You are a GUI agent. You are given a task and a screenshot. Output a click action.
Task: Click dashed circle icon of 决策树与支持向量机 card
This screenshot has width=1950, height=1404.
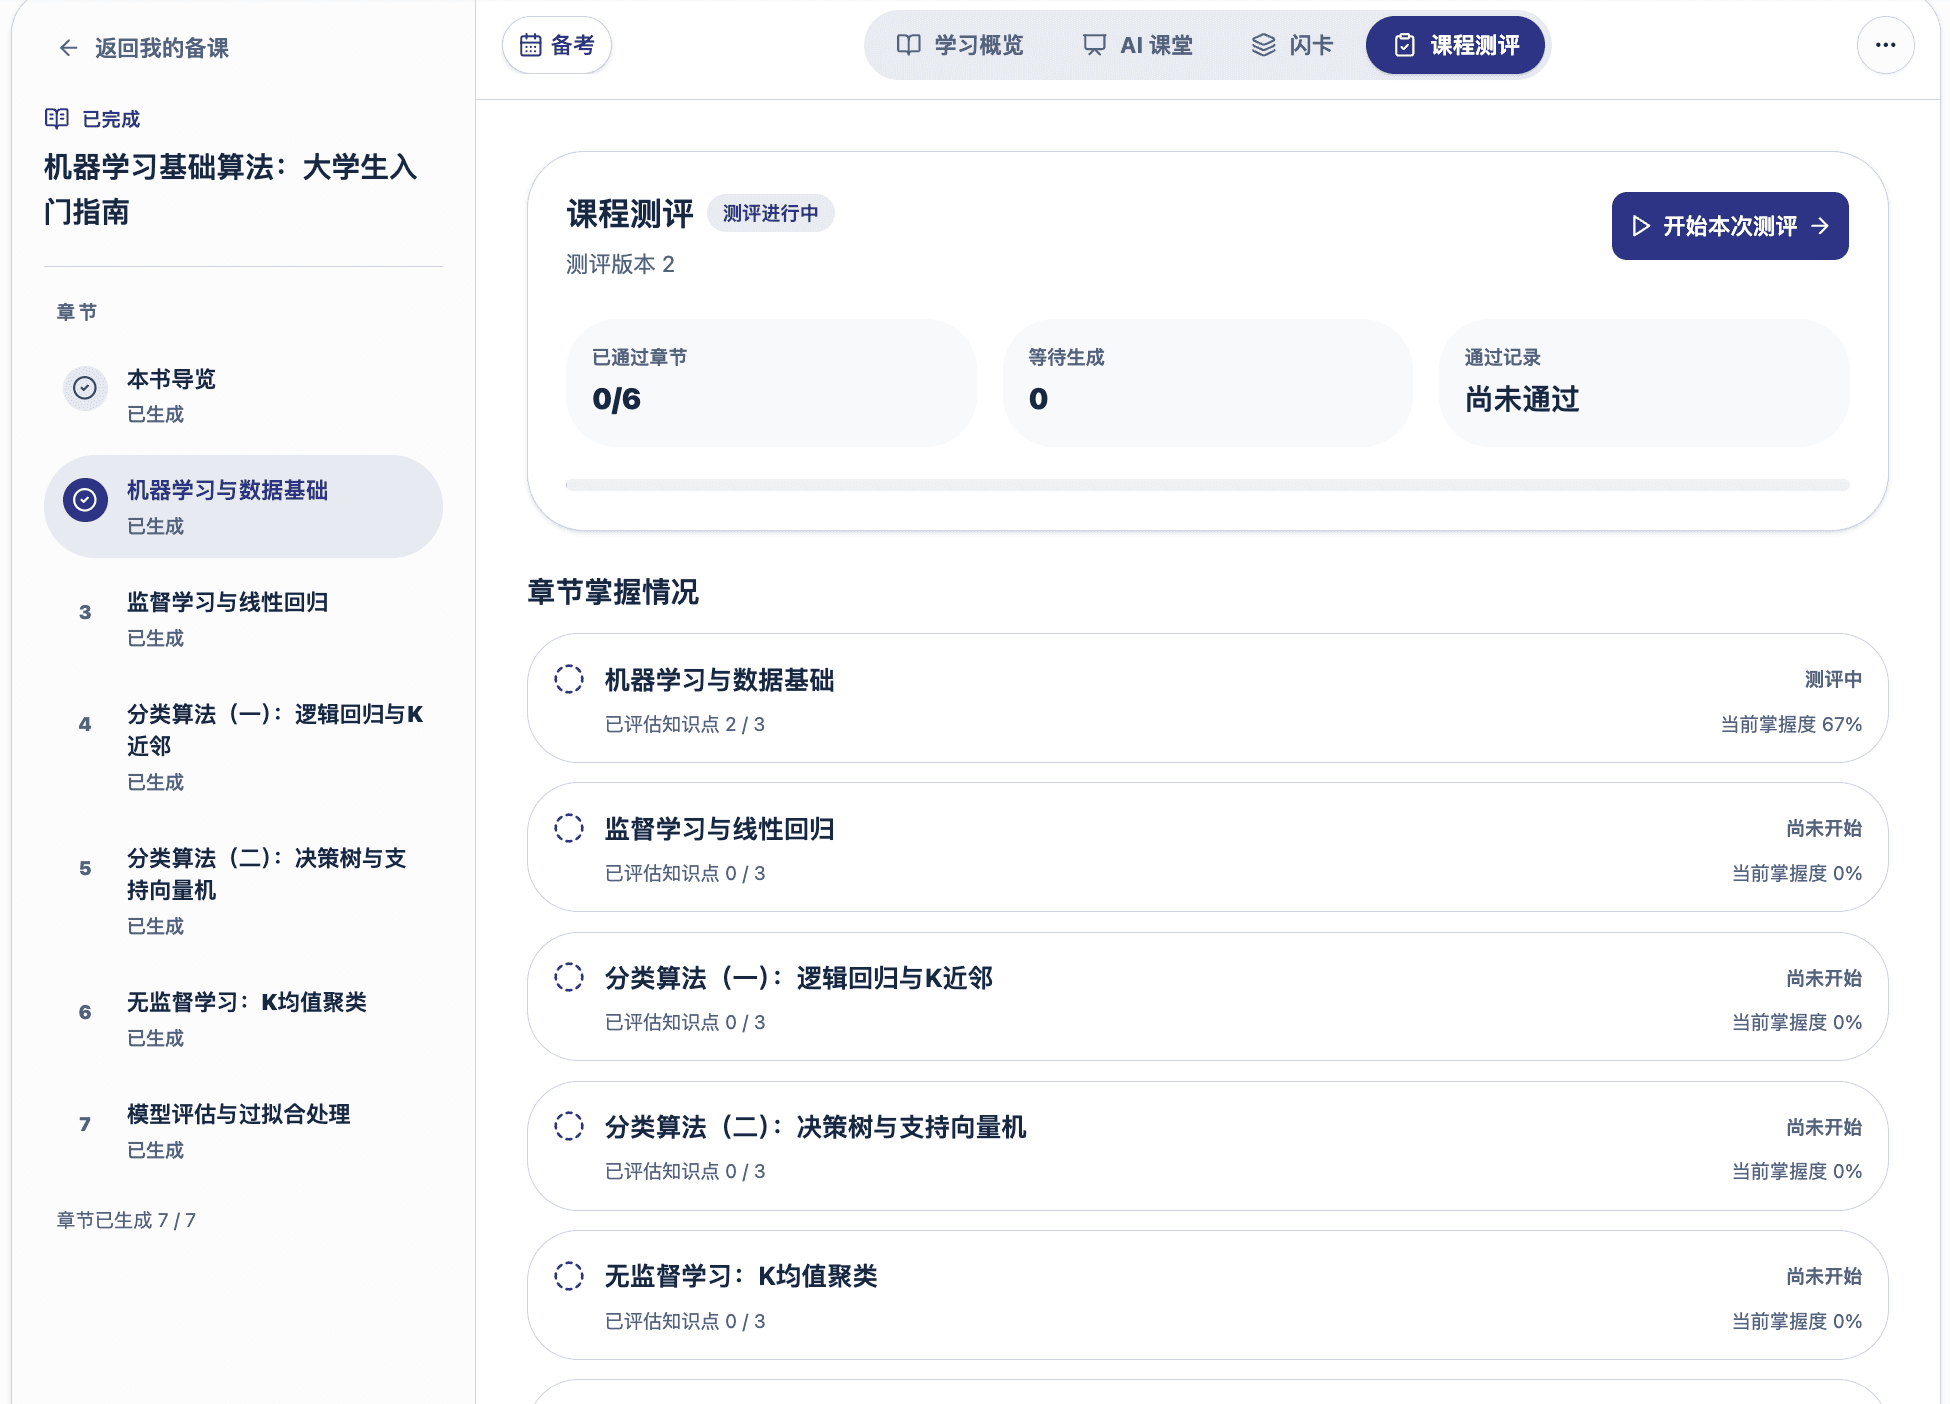pyautogui.click(x=569, y=1126)
